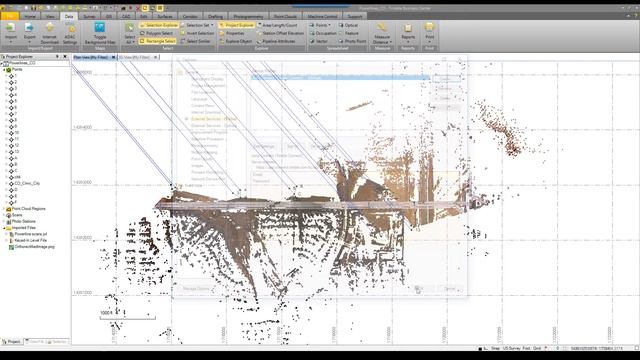Open ADAC Settings

click(x=70, y=33)
